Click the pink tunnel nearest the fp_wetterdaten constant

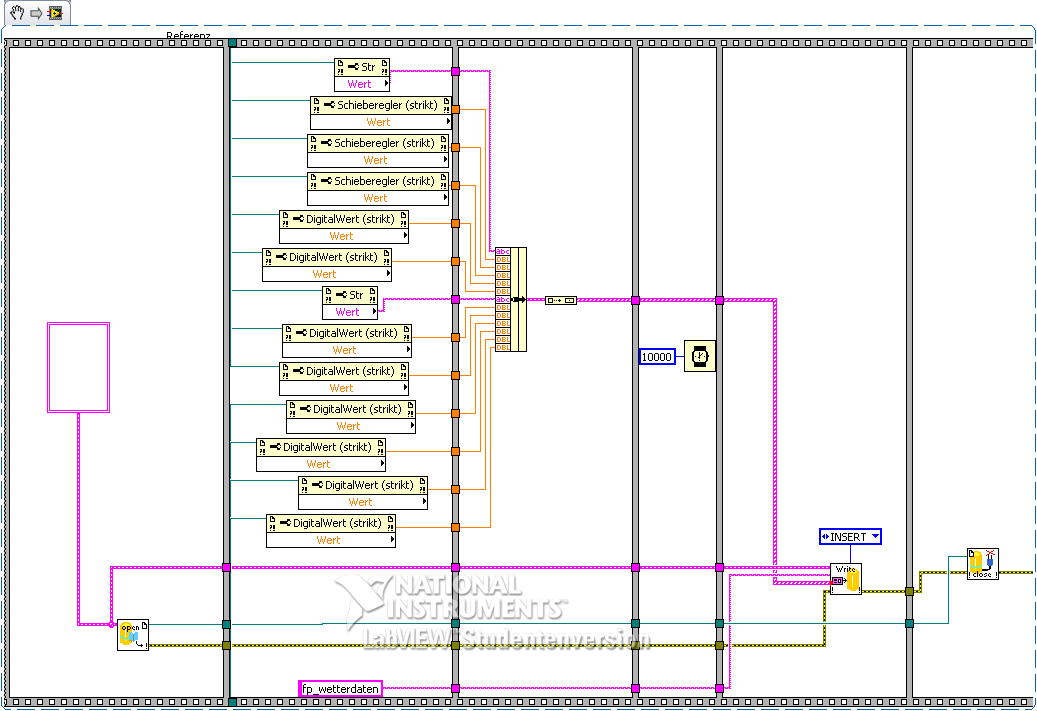pyautogui.click(x=455, y=689)
